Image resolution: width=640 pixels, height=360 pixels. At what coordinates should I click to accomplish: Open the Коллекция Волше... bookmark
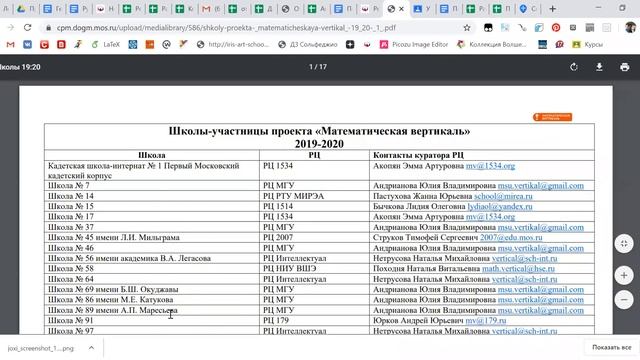[x=492, y=44]
